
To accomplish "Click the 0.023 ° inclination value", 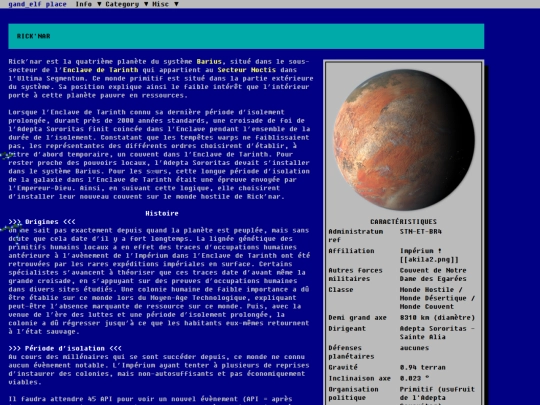I will pyautogui.click(x=414, y=378).
